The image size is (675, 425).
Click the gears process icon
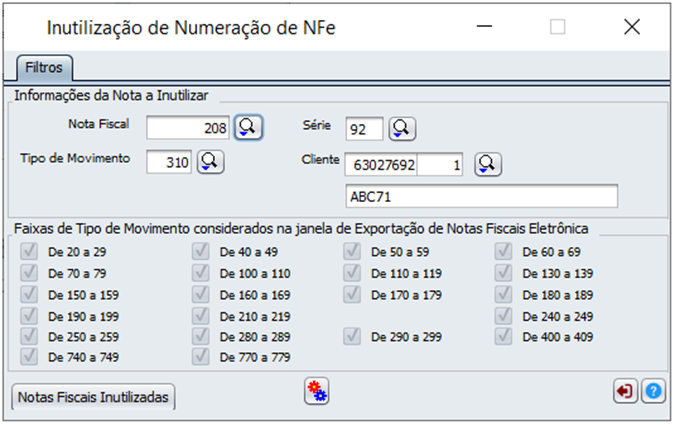(317, 392)
